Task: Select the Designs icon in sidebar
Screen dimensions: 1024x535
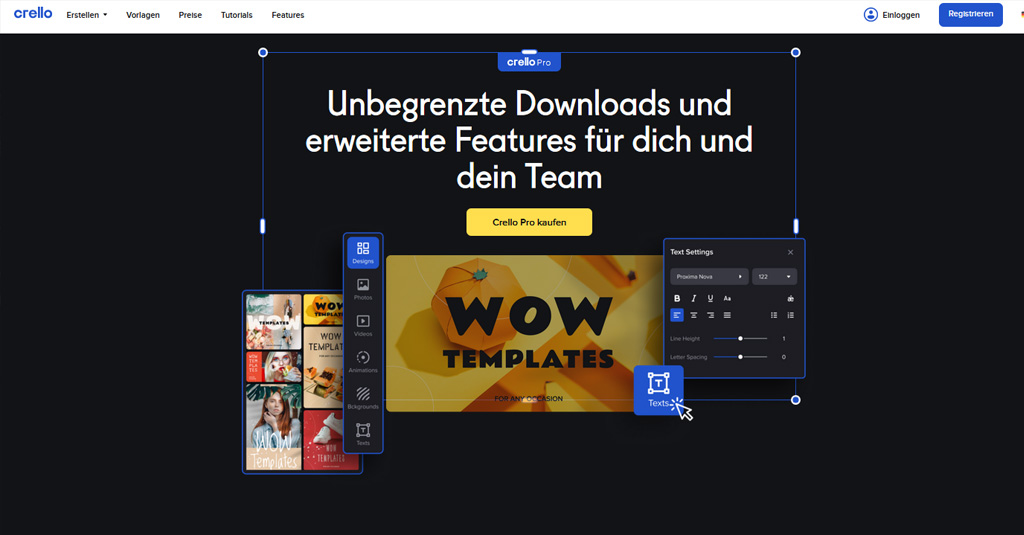Action: click(x=363, y=252)
